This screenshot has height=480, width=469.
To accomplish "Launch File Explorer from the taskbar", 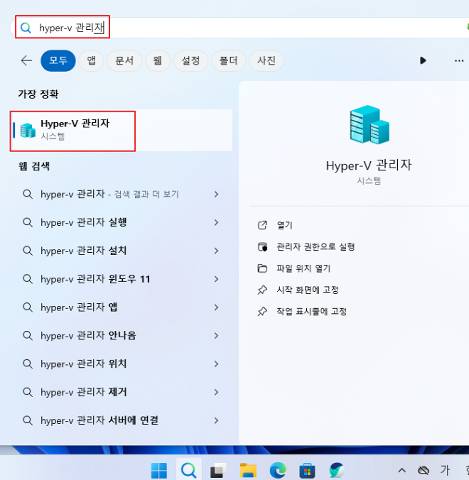I will pyautogui.click(x=248, y=470).
